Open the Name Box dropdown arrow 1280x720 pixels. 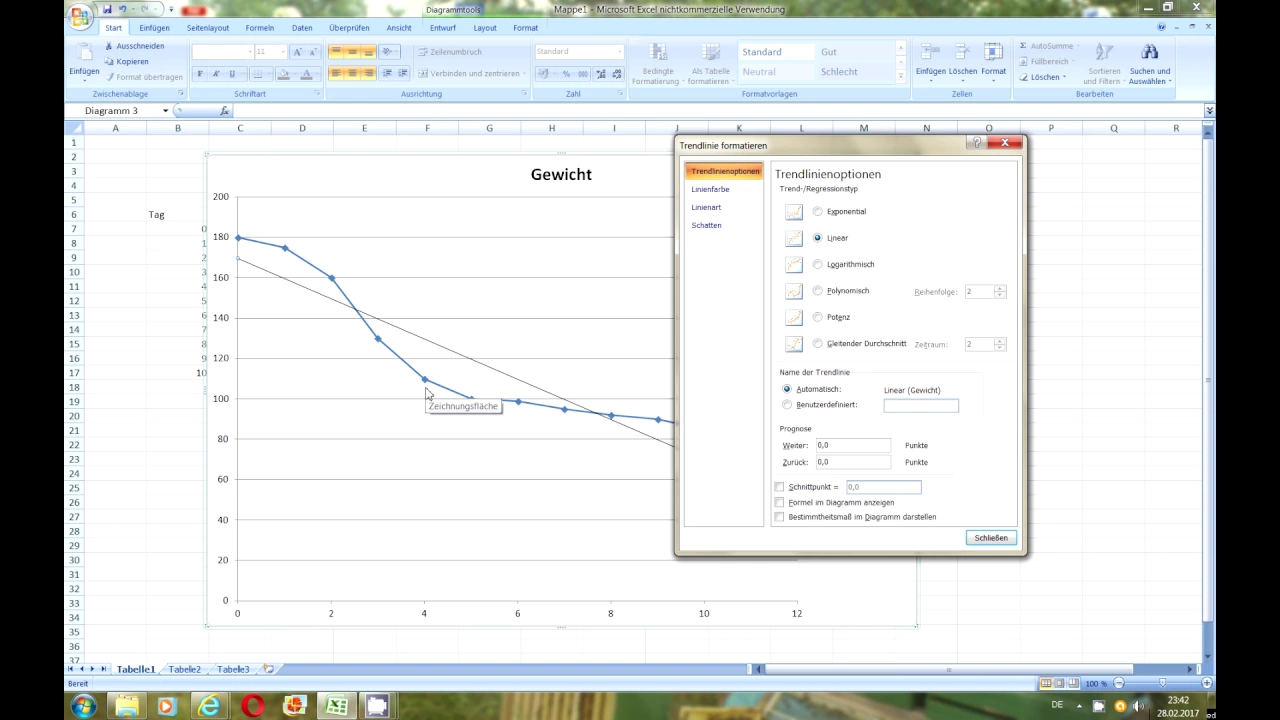tap(164, 111)
